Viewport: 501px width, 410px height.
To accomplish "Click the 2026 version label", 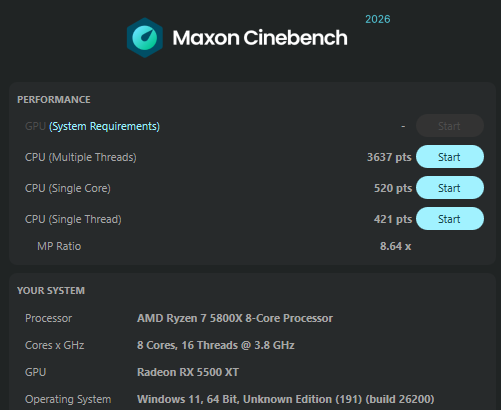I will tap(378, 19).
